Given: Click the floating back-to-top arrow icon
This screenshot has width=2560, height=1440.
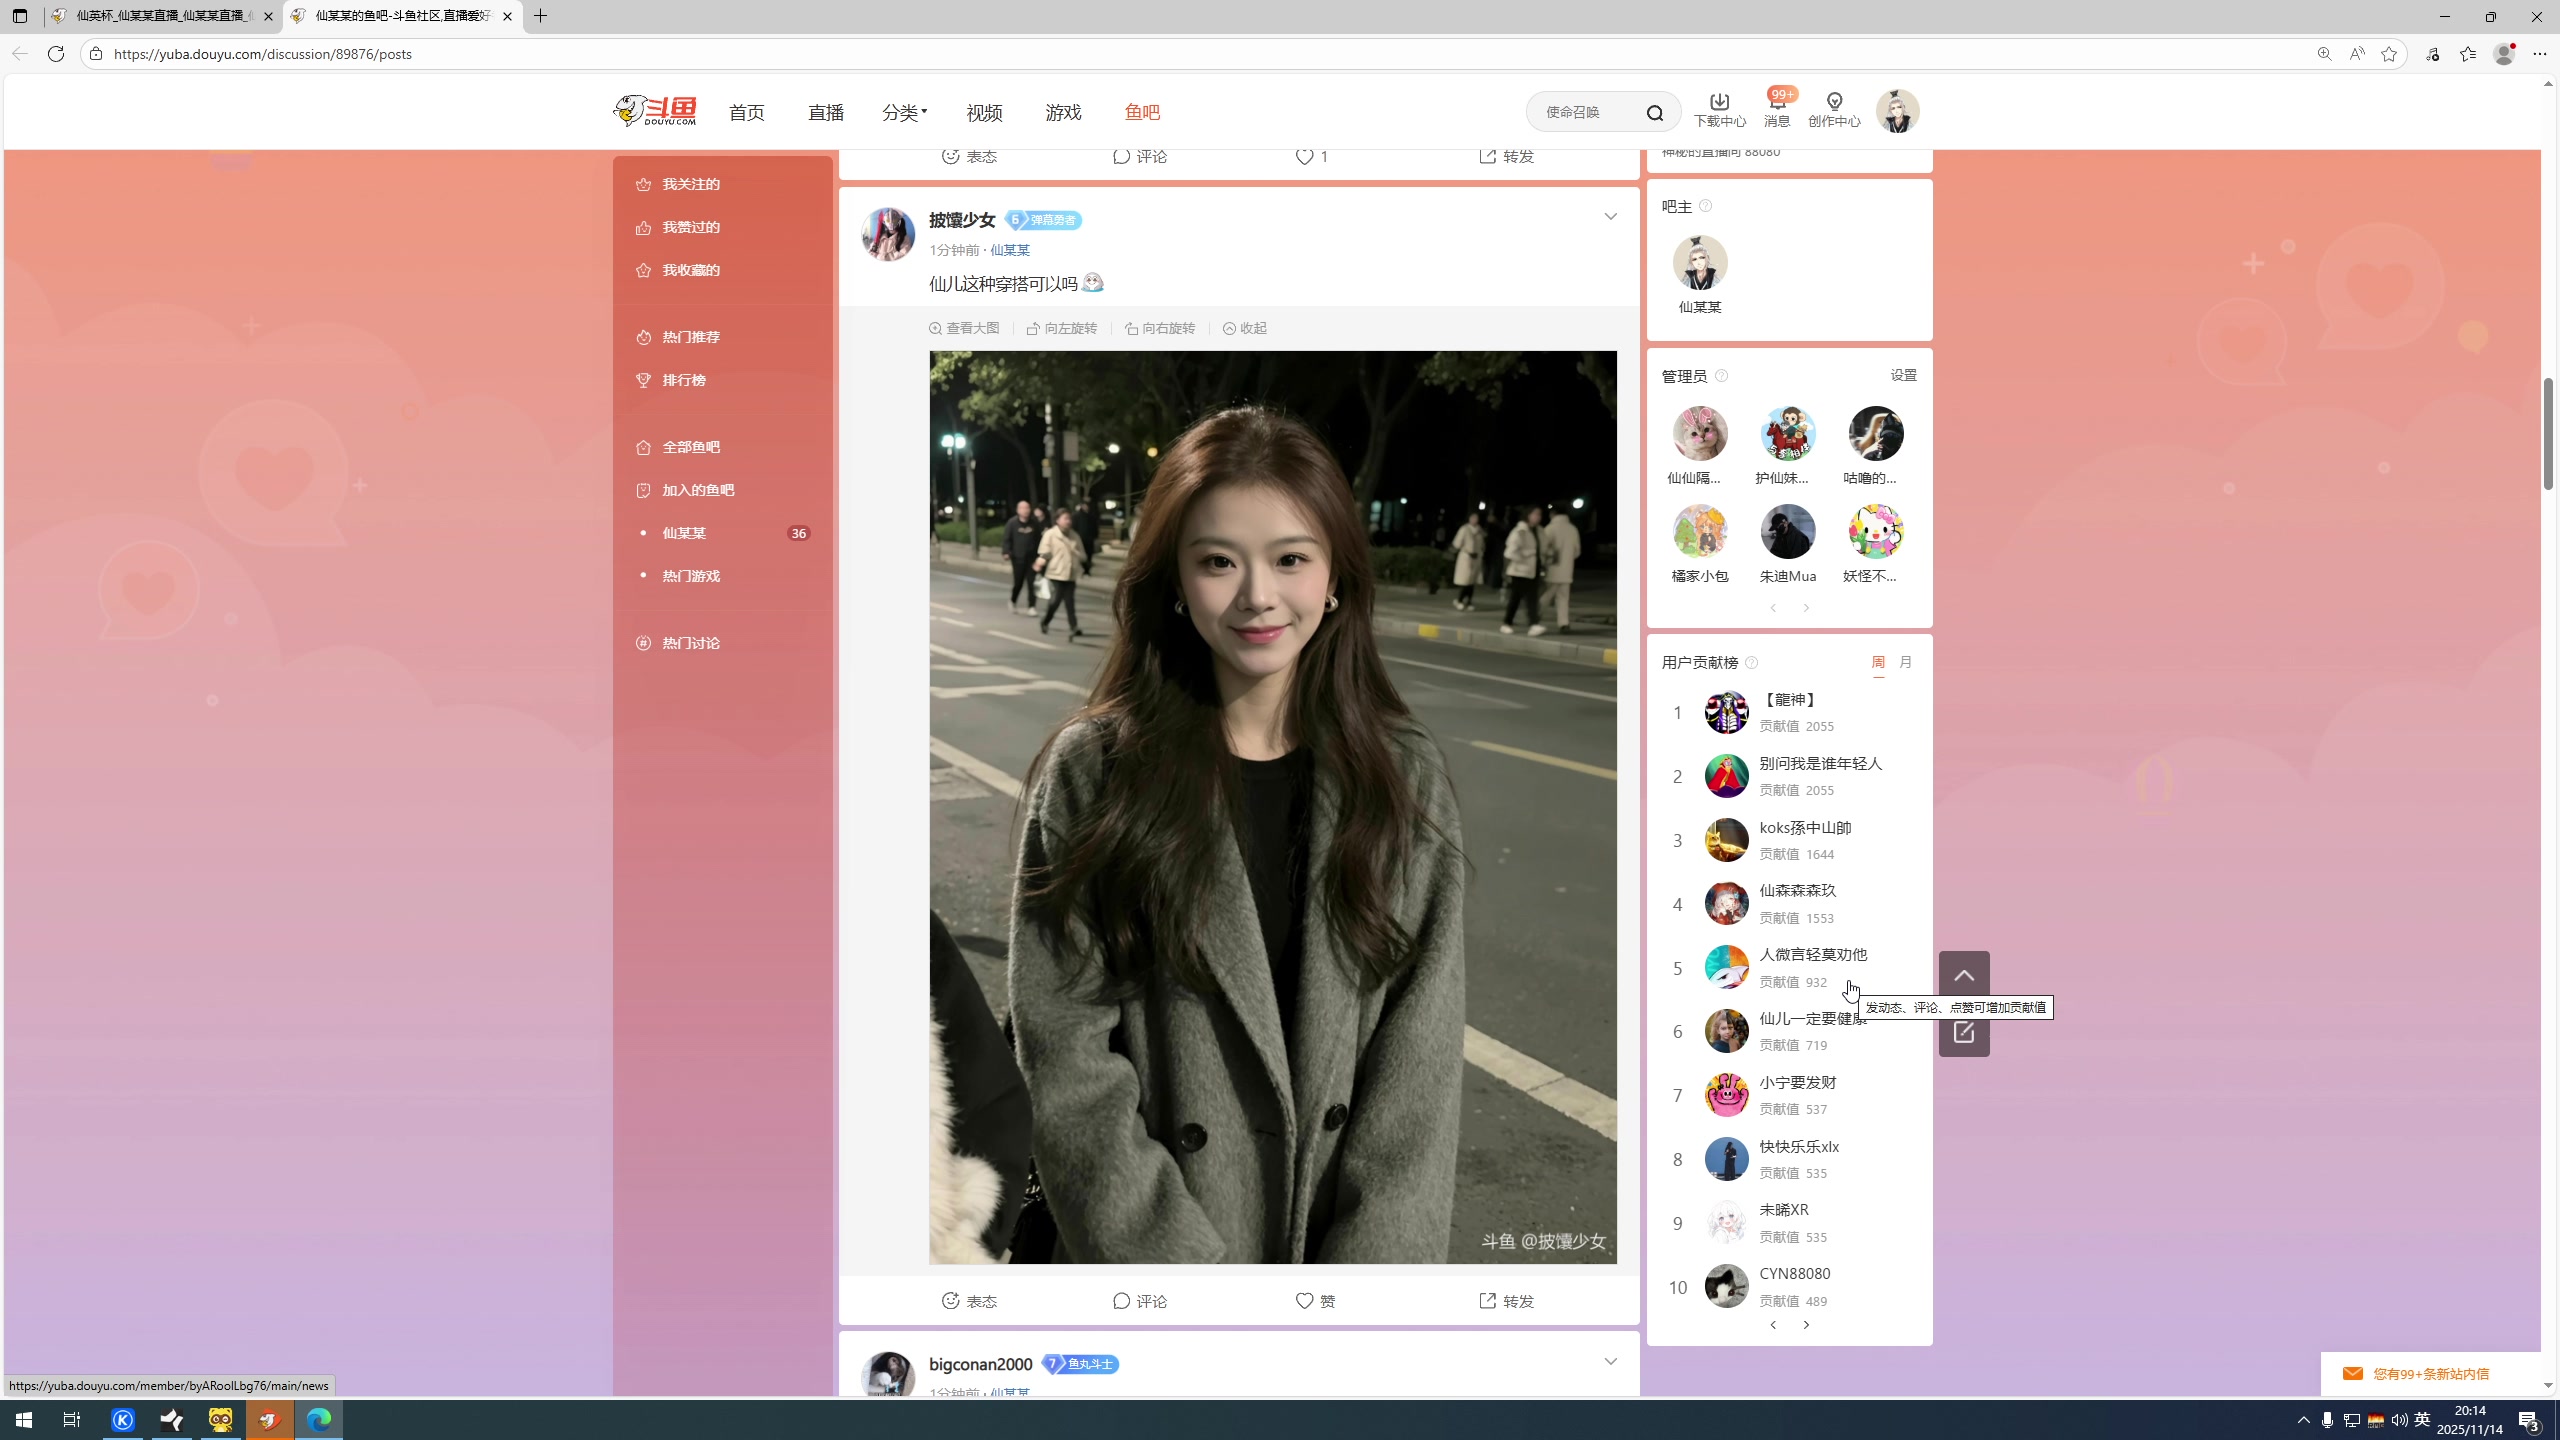Looking at the screenshot, I should click(1963, 975).
